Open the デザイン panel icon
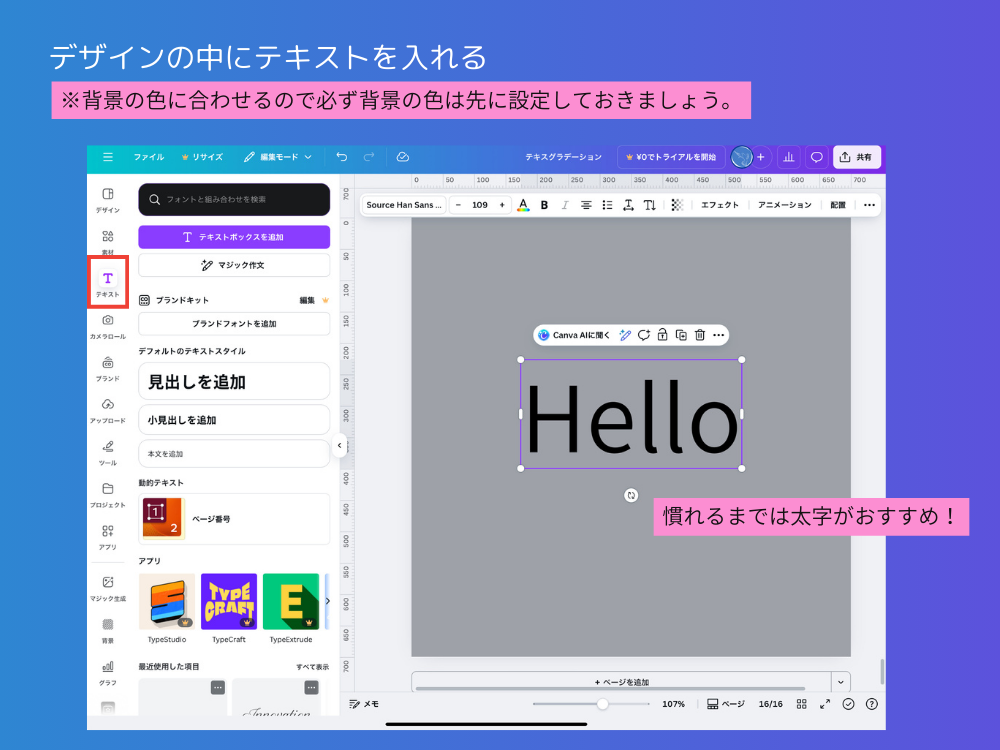The image size is (1000, 750). 107,196
